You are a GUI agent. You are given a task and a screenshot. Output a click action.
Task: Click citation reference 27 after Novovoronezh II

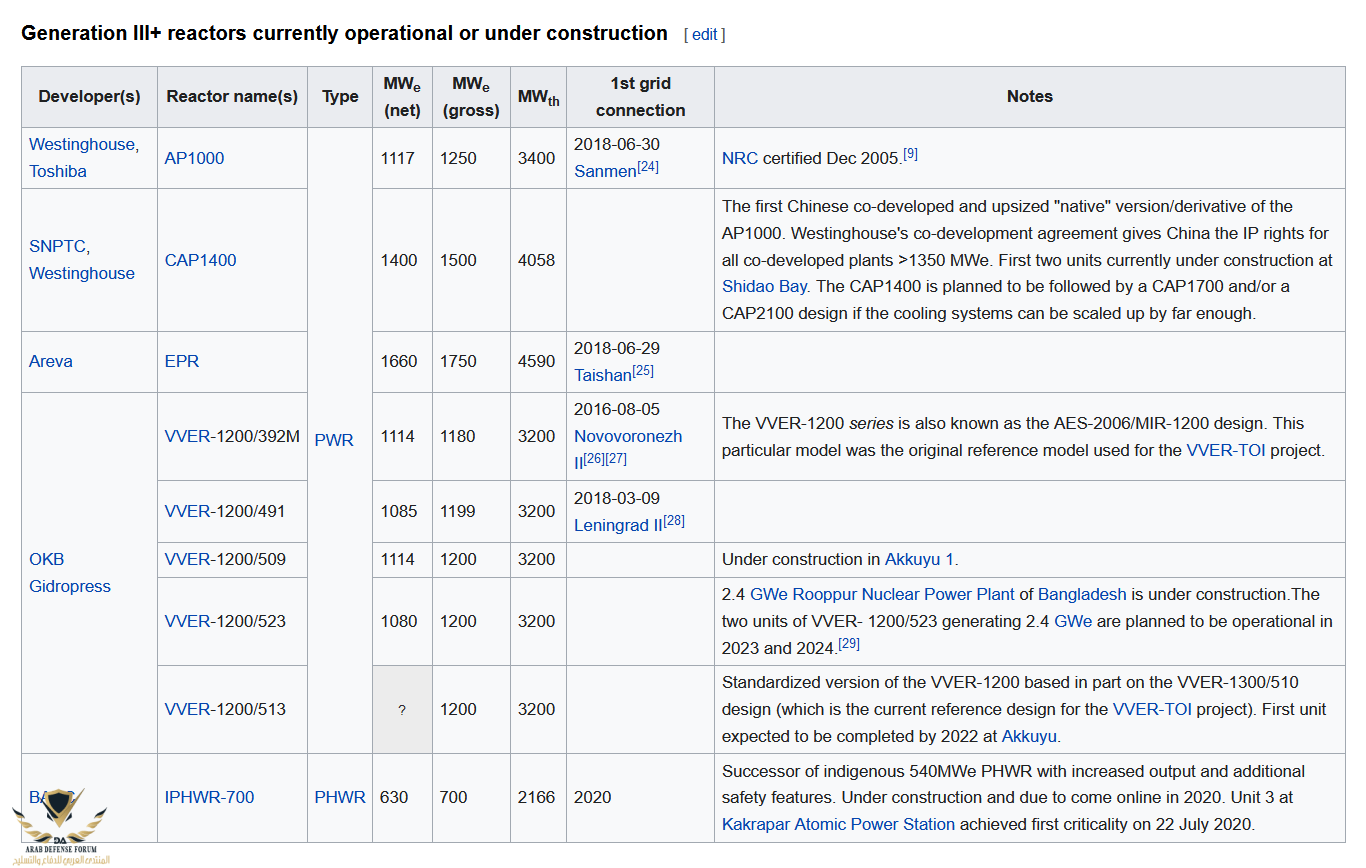pos(616,459)
